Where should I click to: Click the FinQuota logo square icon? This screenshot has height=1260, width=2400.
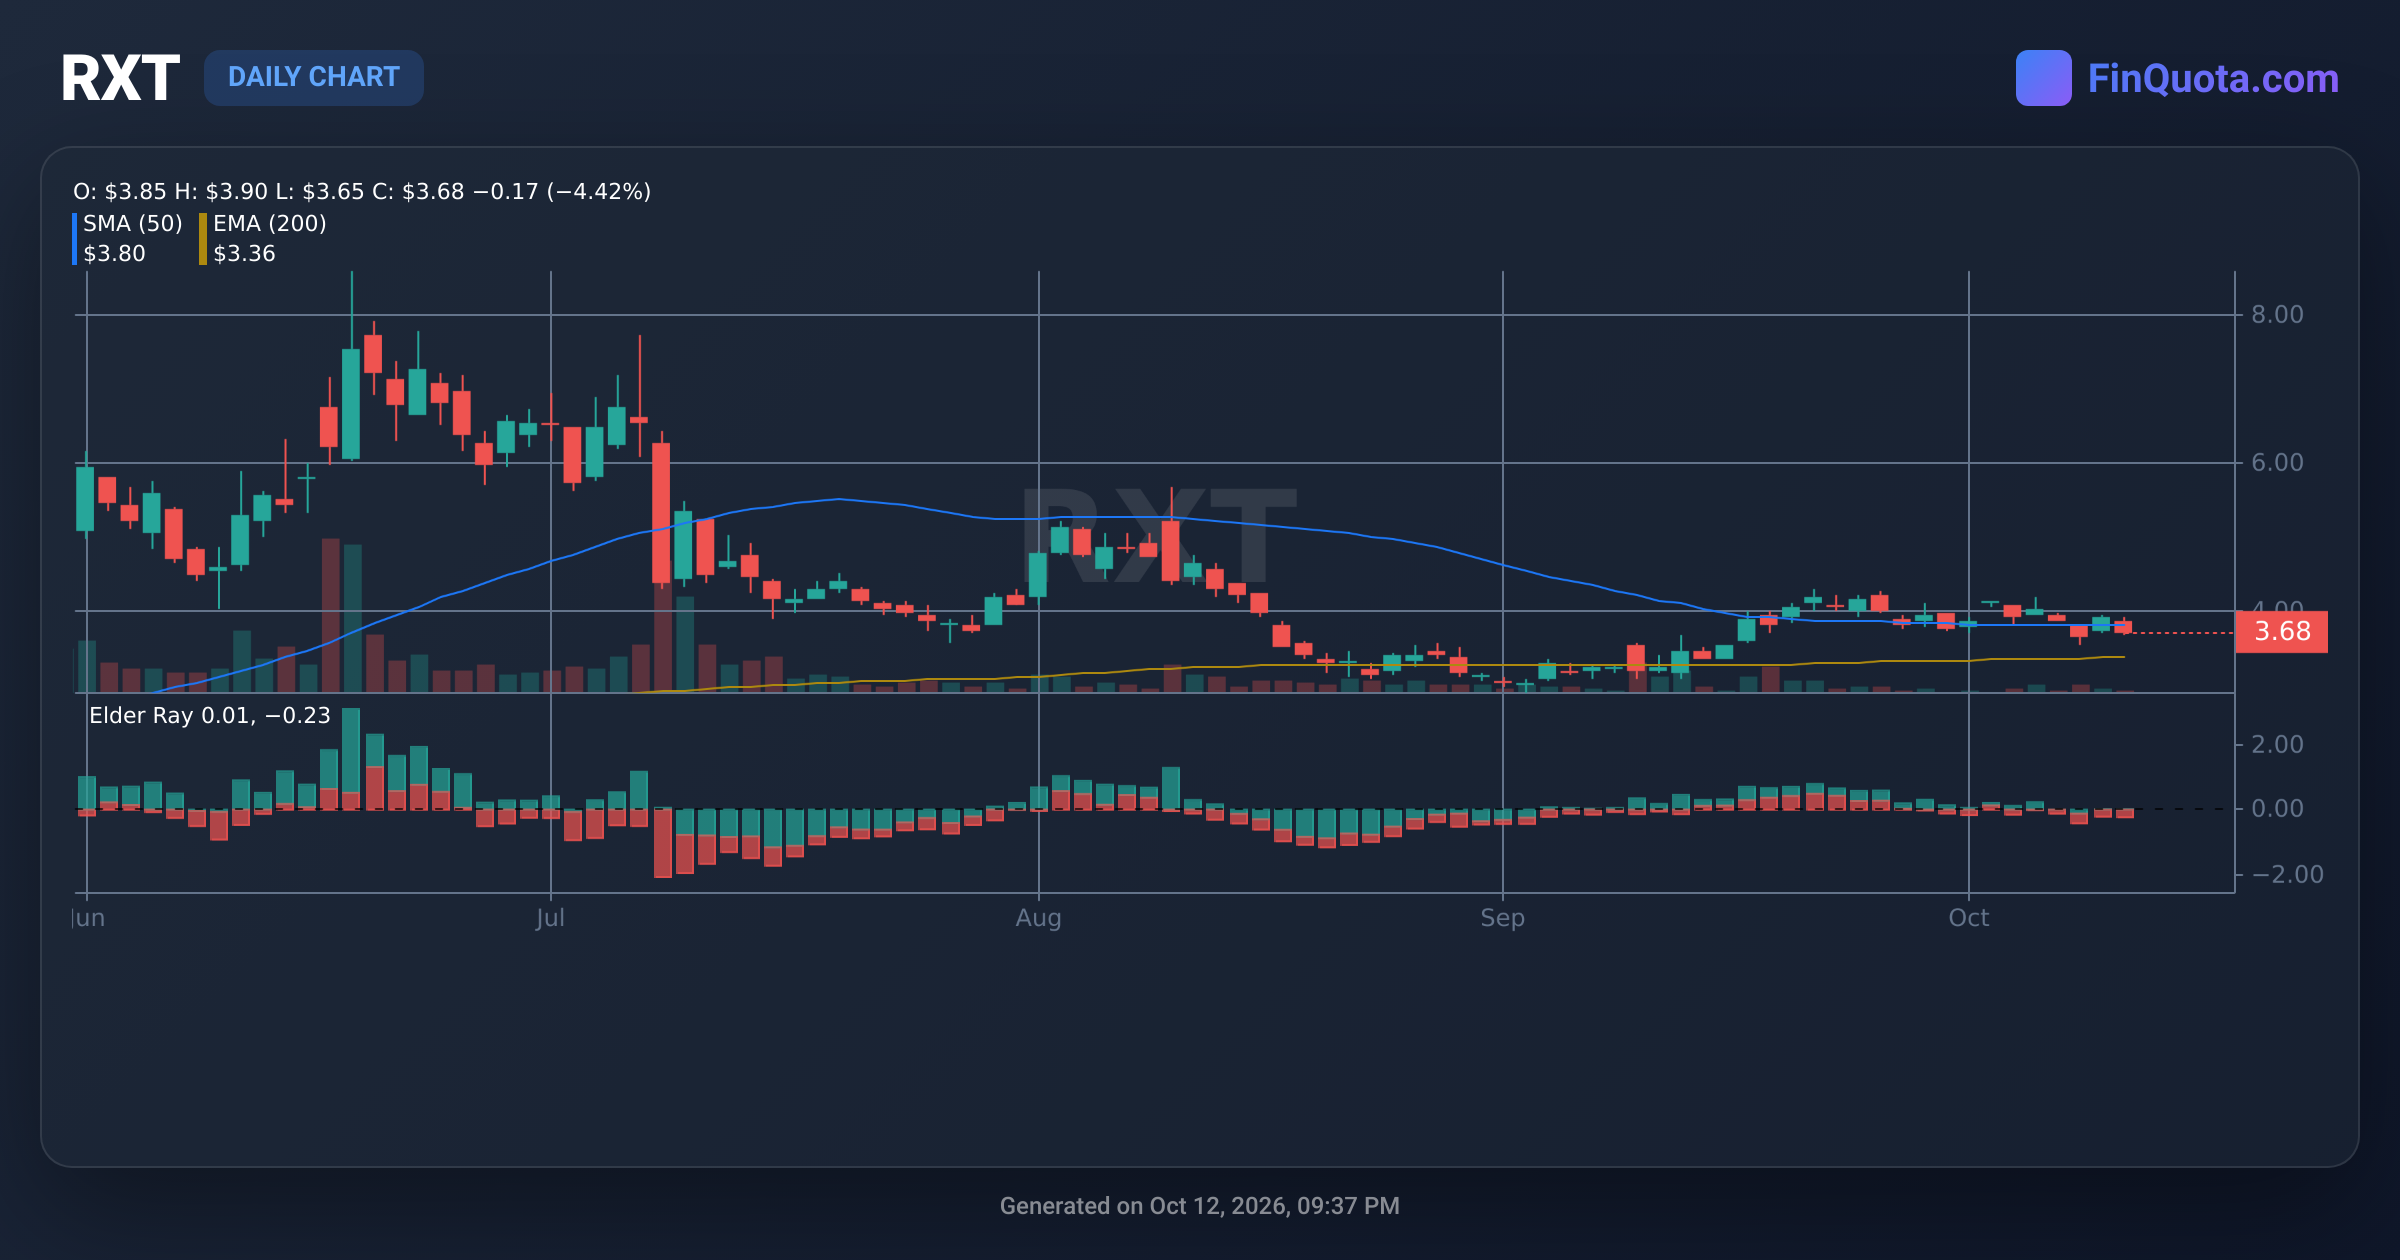click(x=2043, y=78)
